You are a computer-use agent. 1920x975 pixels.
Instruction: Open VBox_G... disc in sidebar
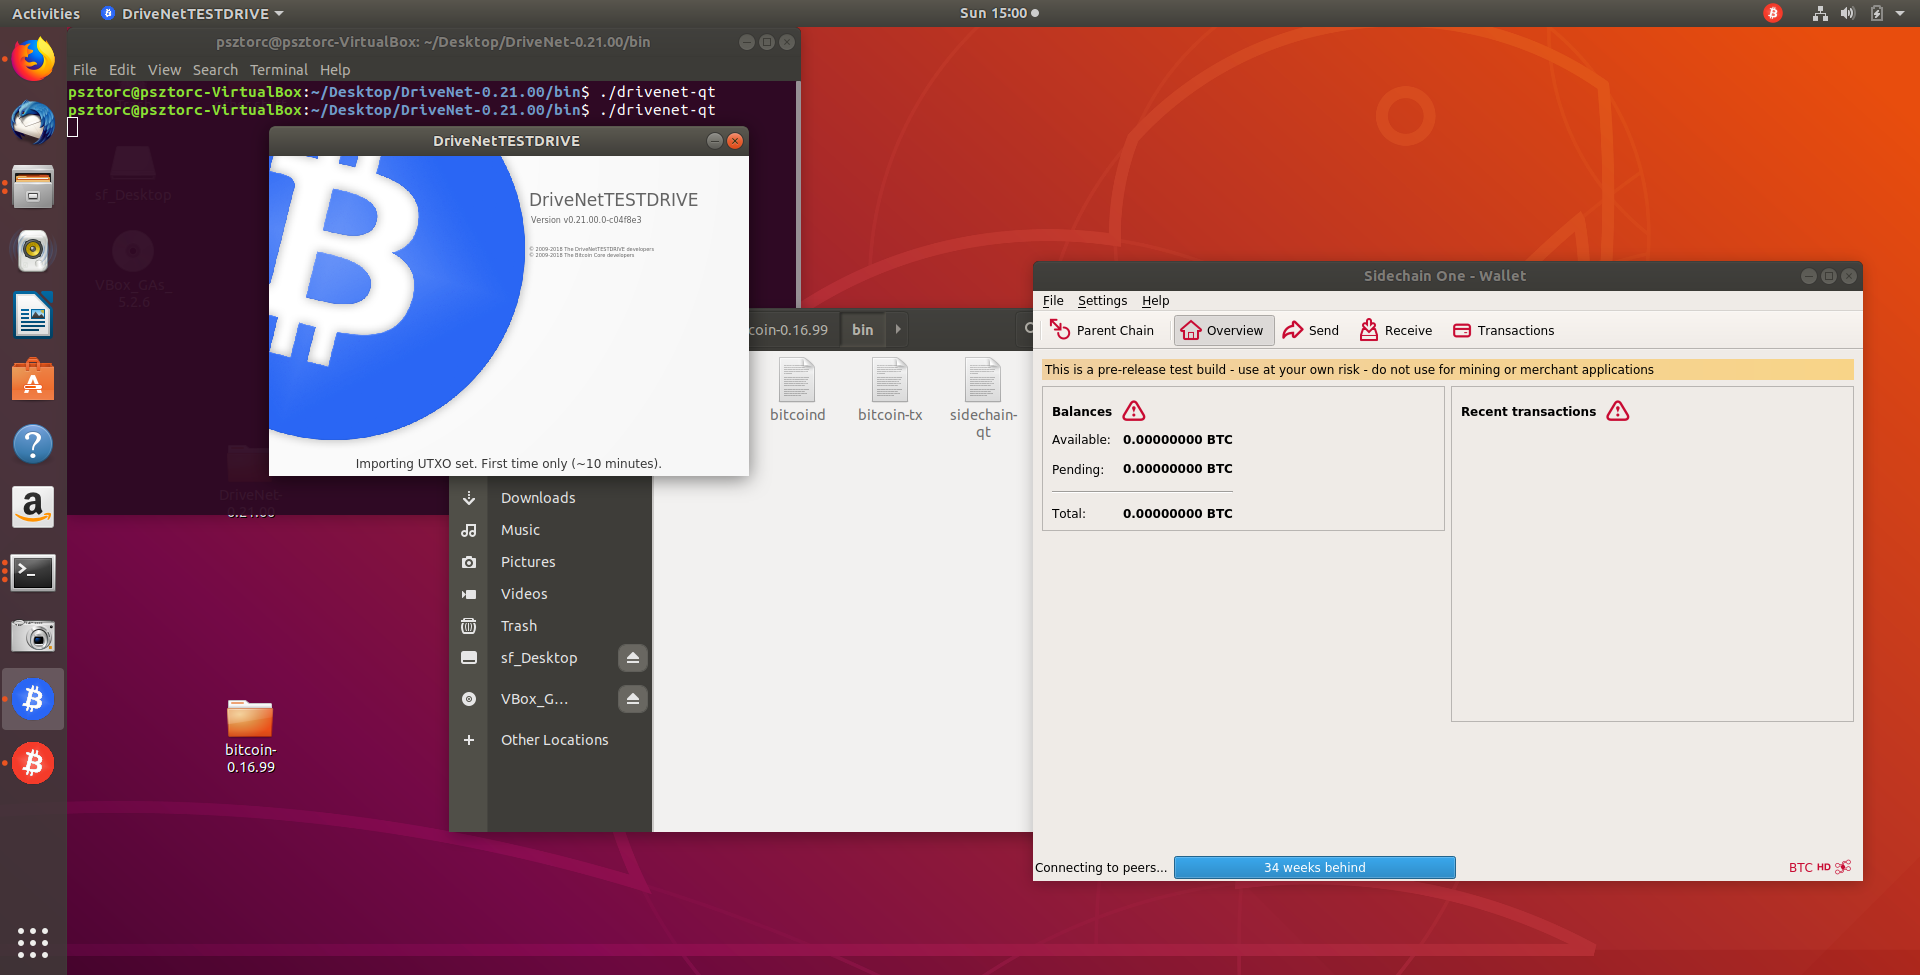(534, 699)
